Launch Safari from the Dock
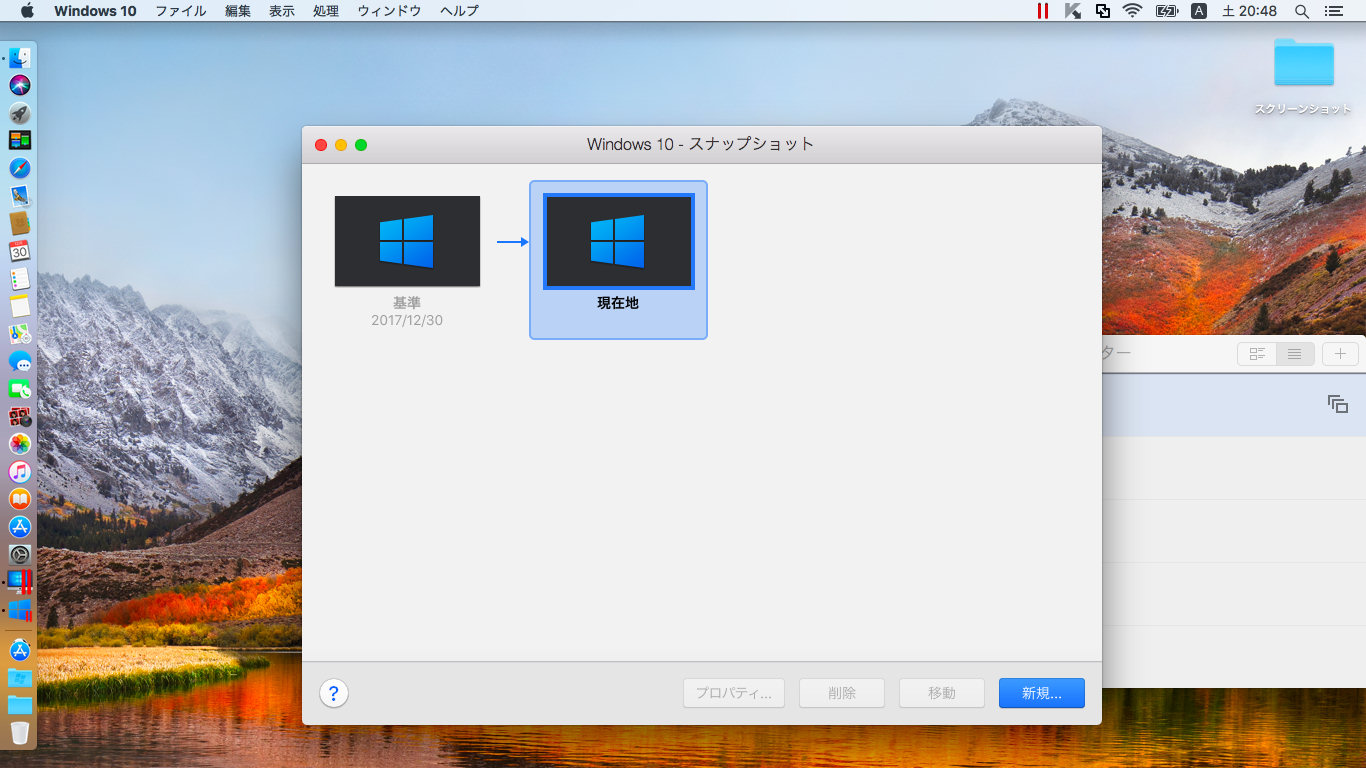Viewport: 1366px width, 768px height. click(20, 168)
